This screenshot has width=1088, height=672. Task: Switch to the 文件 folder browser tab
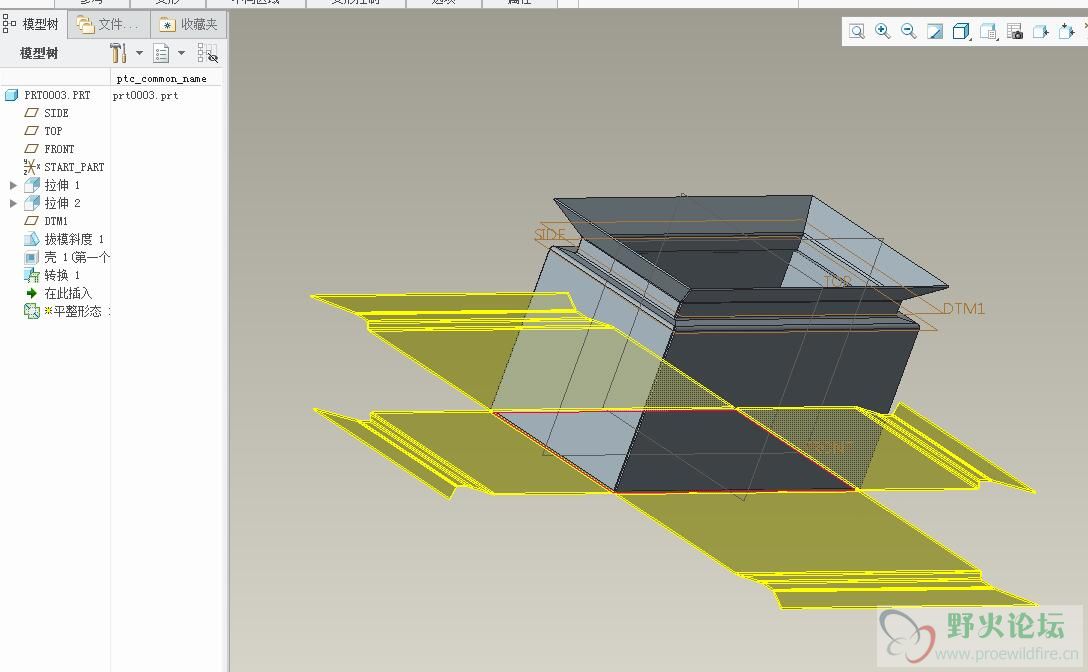[109, 25]
